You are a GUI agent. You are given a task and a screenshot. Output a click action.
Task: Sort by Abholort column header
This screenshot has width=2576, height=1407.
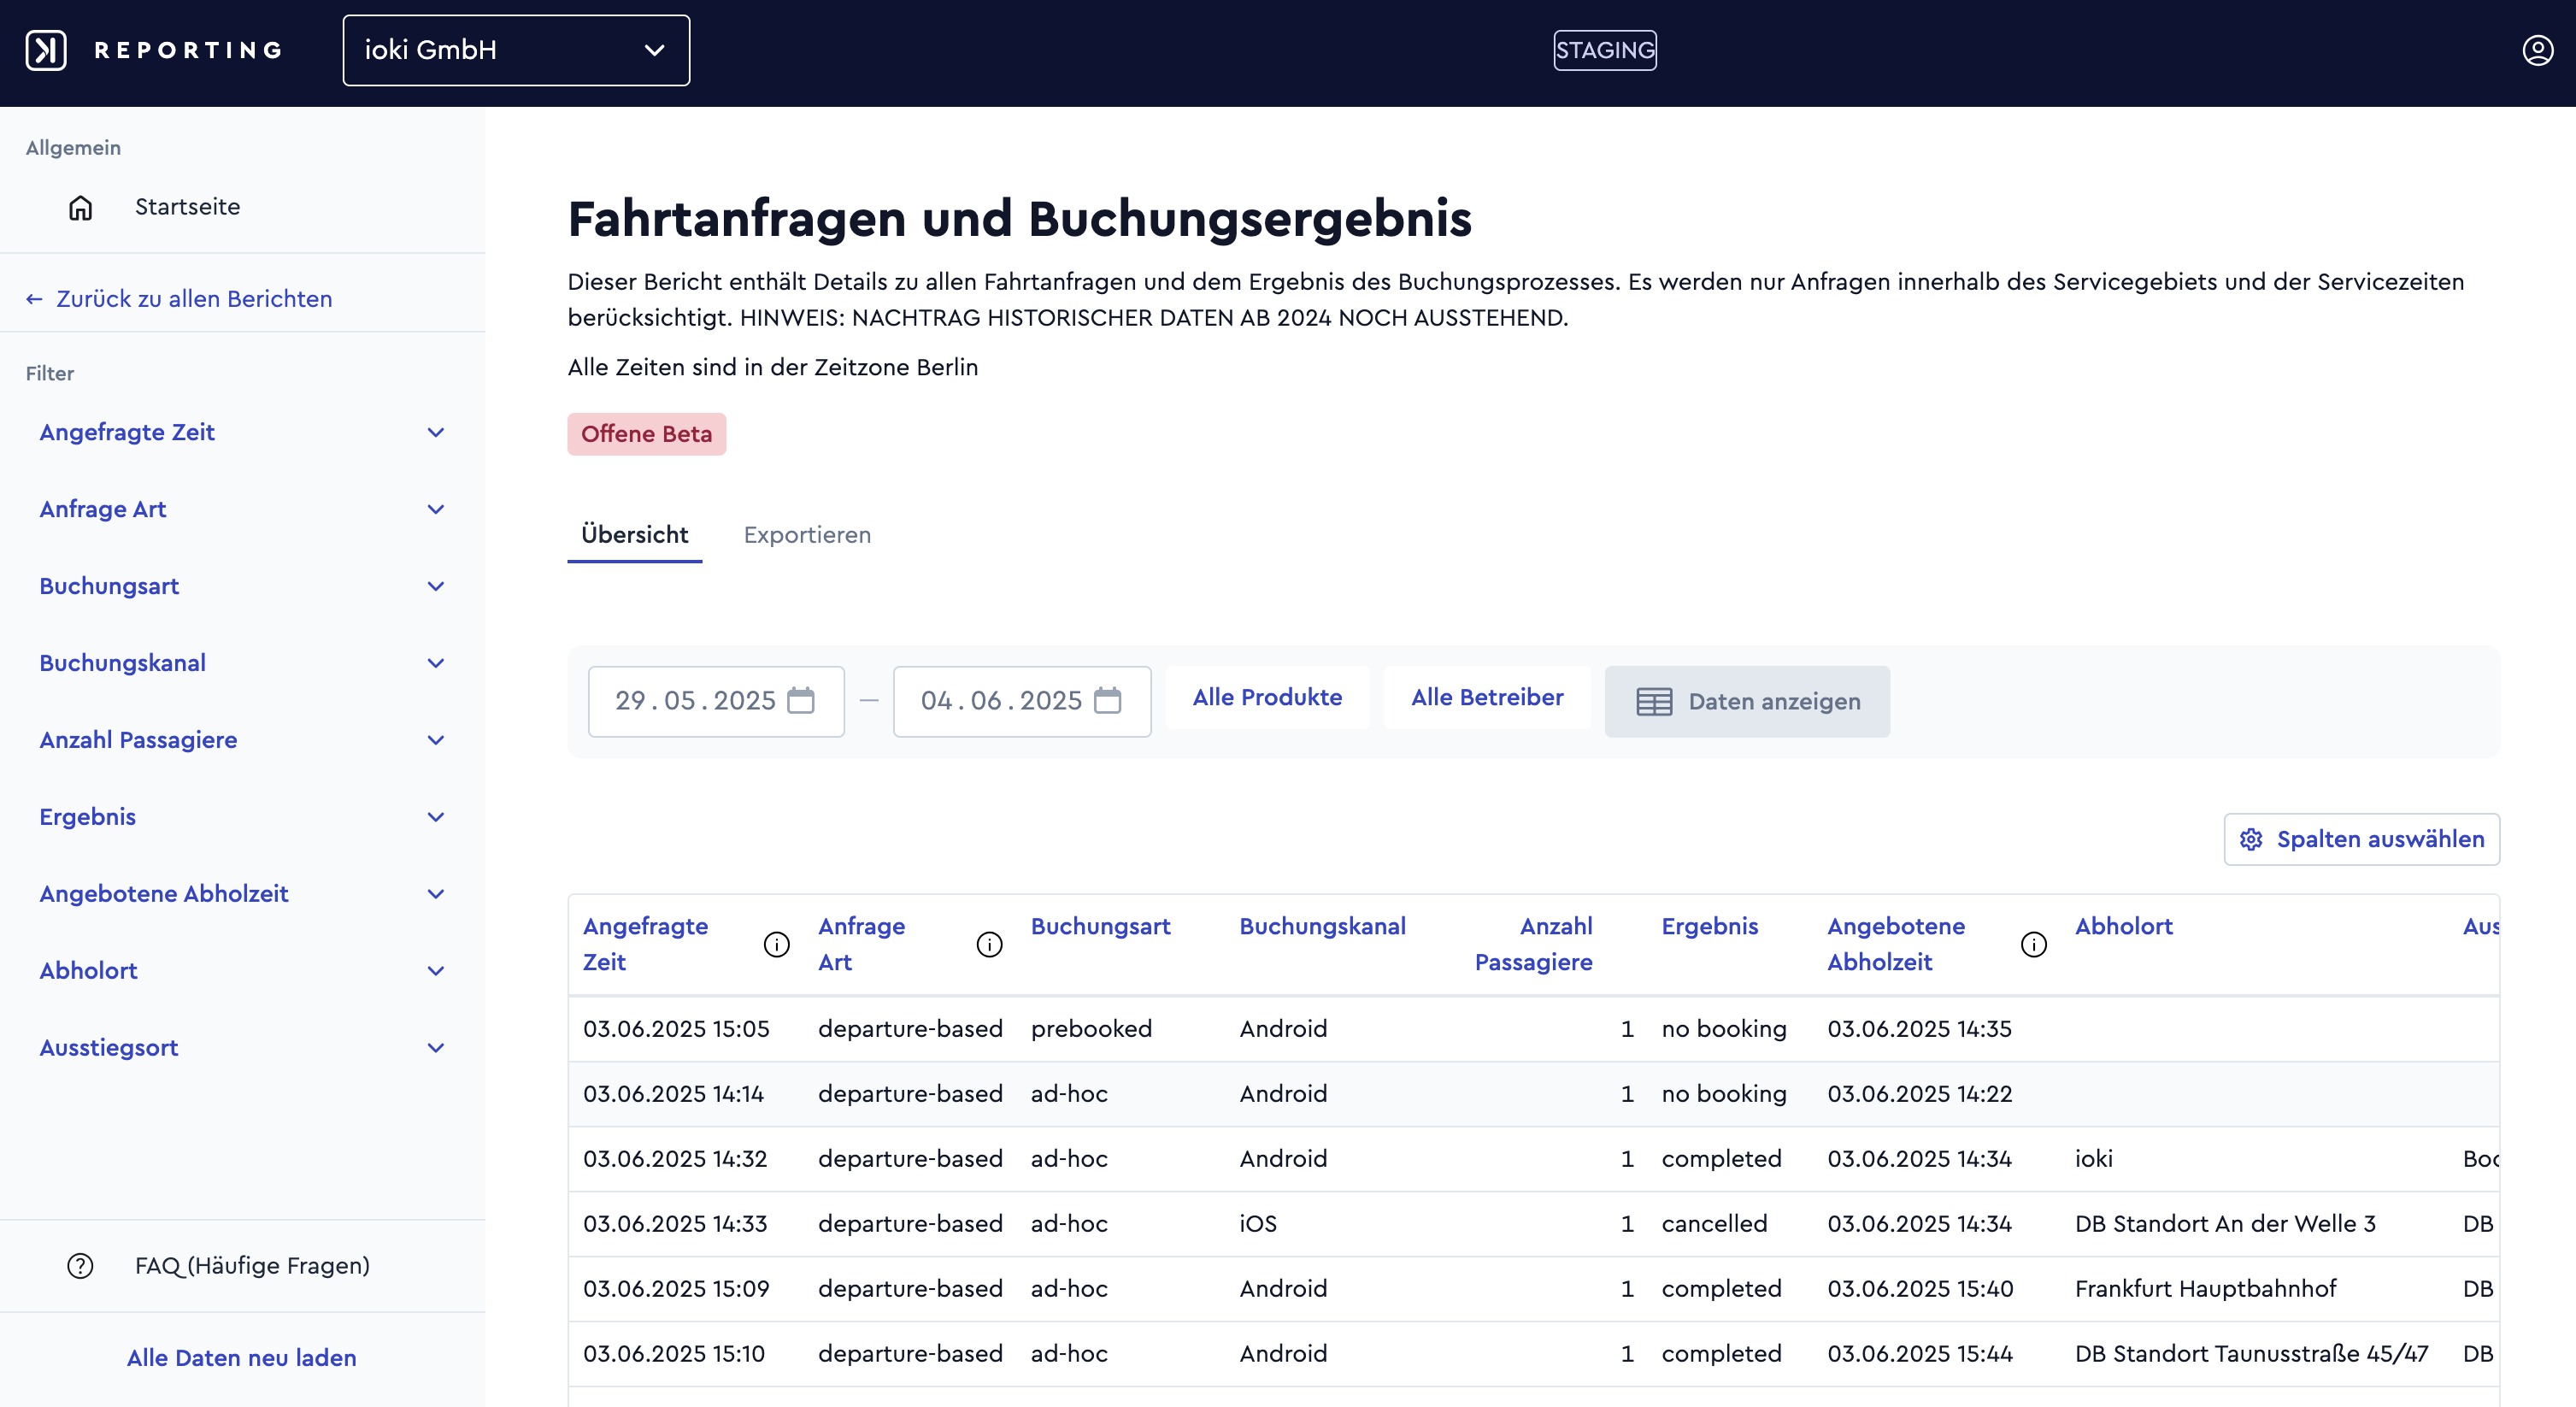coord(2123,927)
